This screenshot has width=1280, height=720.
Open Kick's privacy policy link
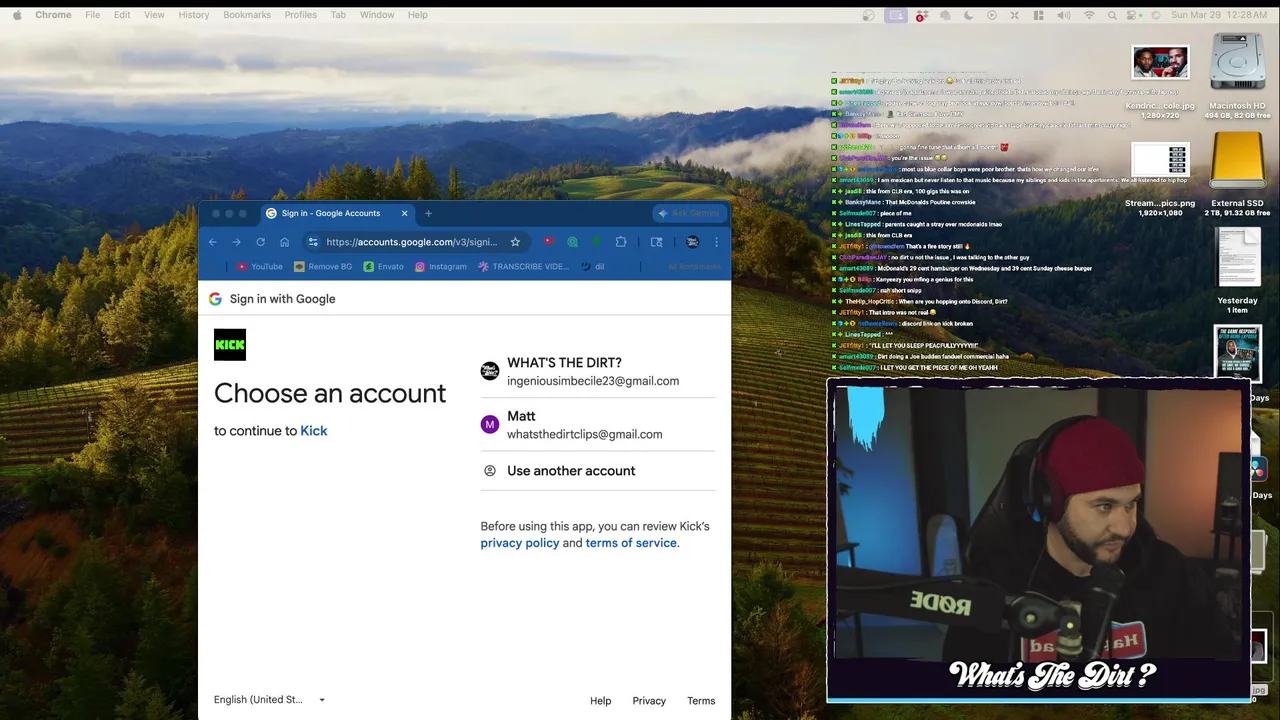[x=520, y=543]
